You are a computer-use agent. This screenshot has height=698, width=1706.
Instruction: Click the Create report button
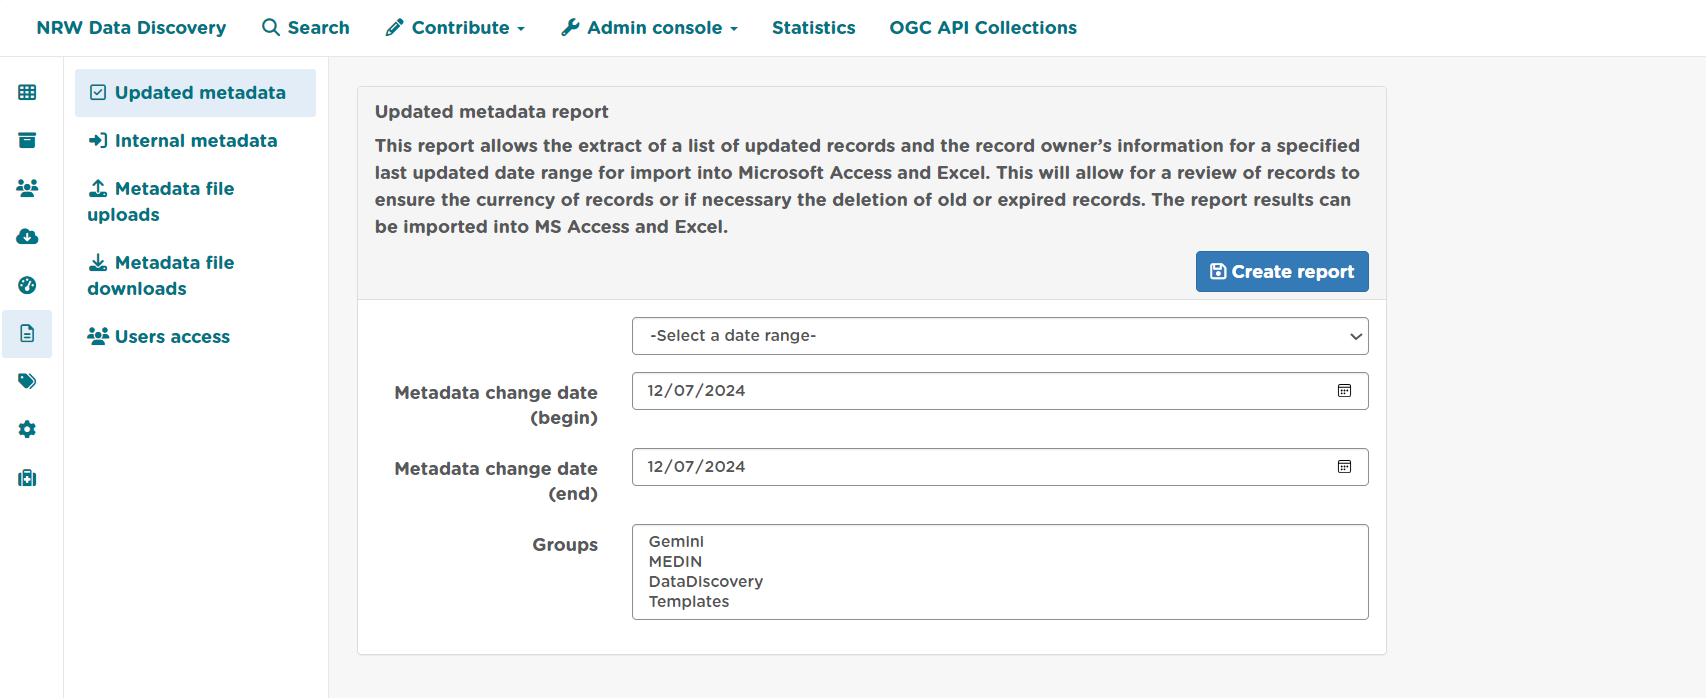[x=1282, y=272]
